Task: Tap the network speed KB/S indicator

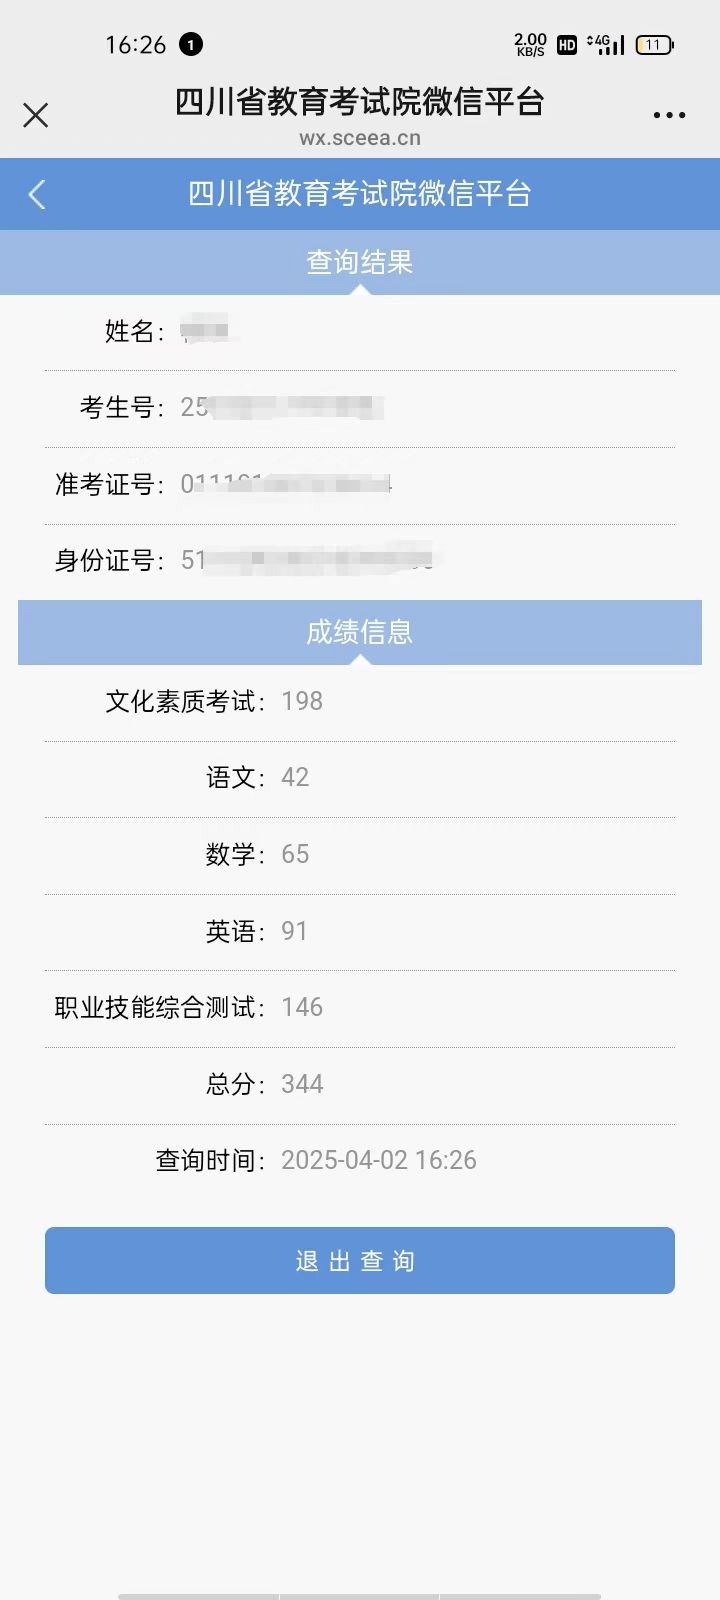Action: 530,44
